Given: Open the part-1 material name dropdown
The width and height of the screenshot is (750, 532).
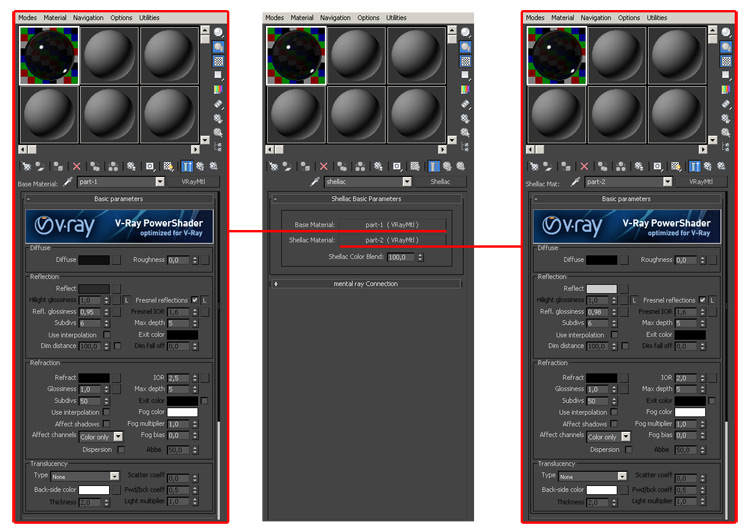Looking at the screenshot, I should [159, 182].
